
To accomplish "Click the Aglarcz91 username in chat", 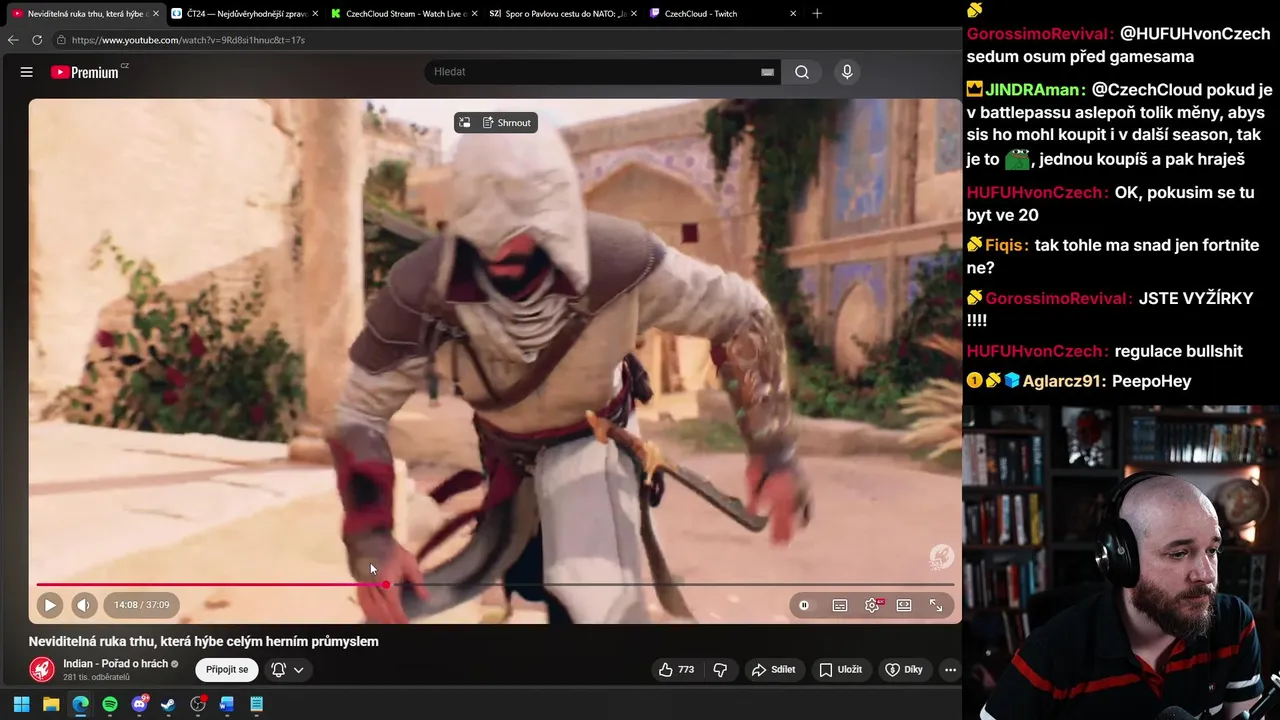I will (x=1064, y=381).
